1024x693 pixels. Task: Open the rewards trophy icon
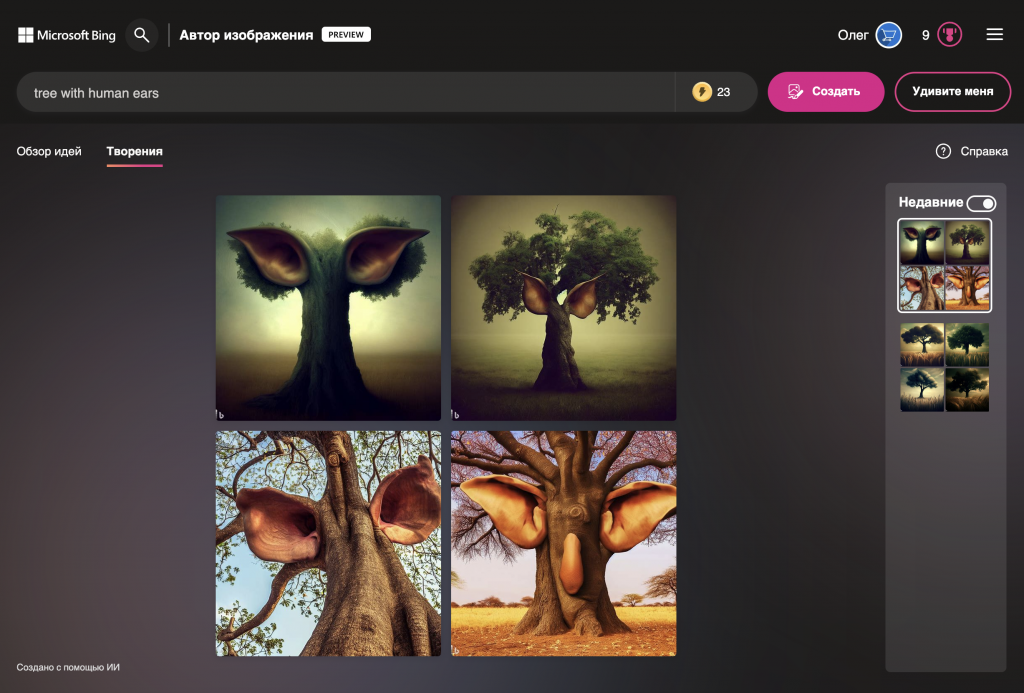[x=950, y=35]
